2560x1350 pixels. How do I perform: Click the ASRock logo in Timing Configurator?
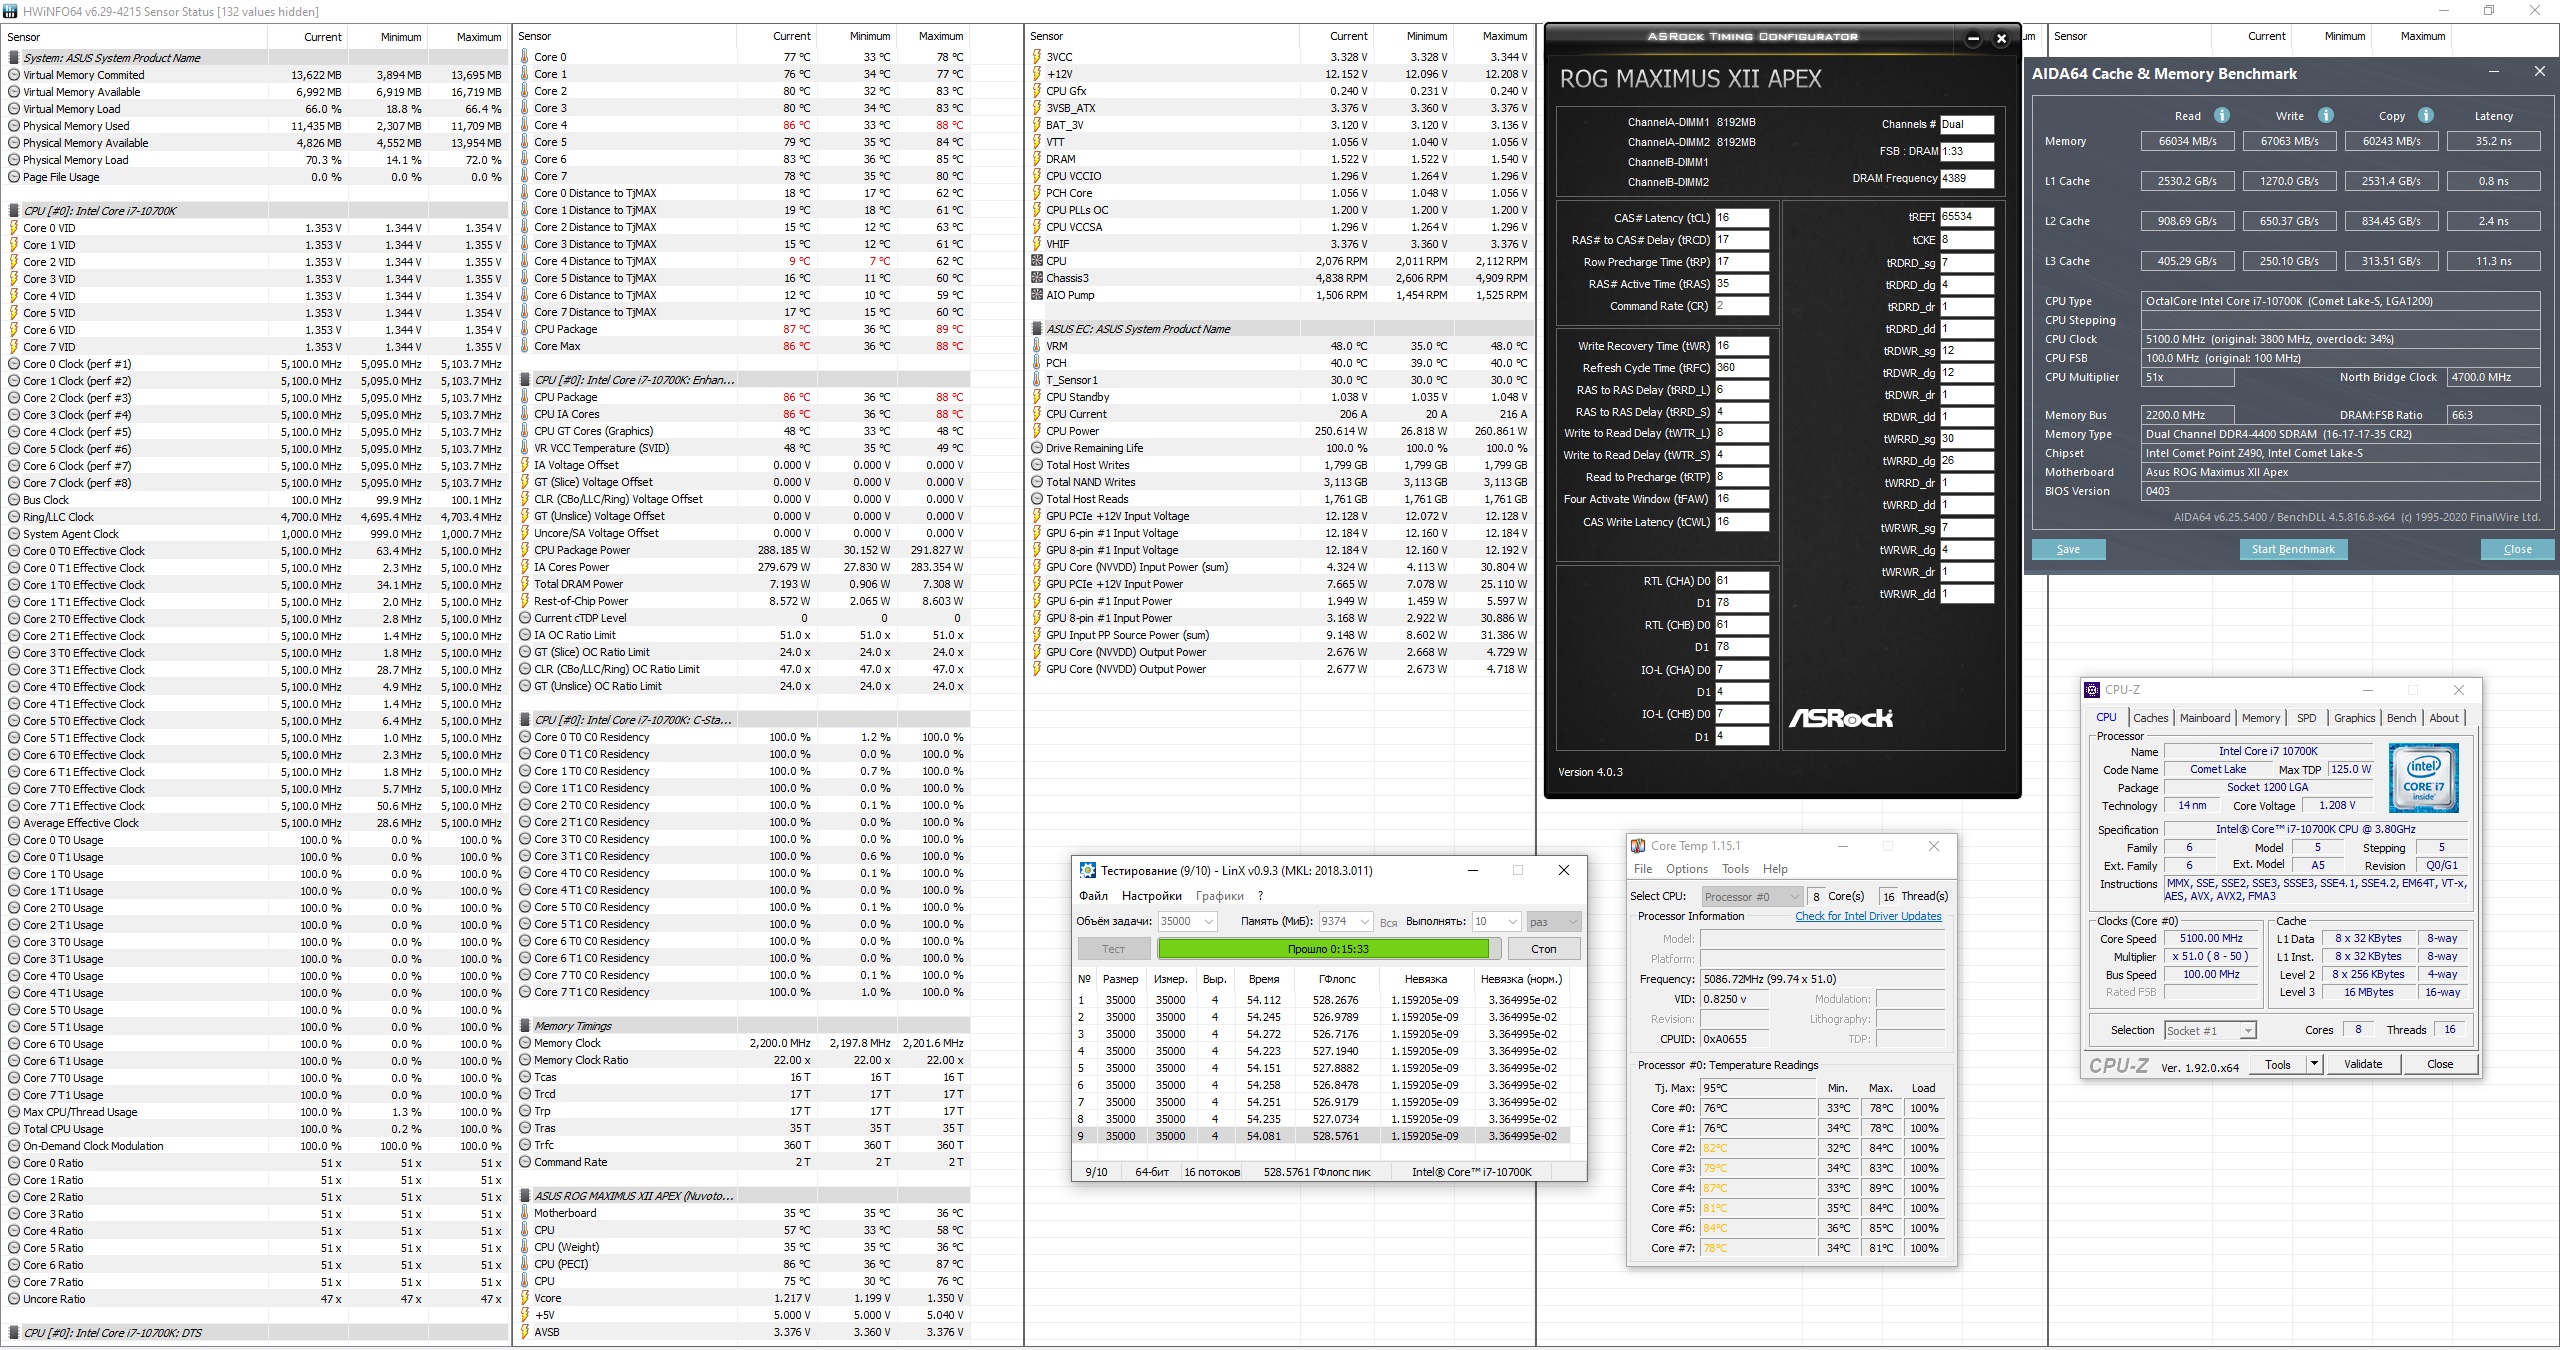1840,718
